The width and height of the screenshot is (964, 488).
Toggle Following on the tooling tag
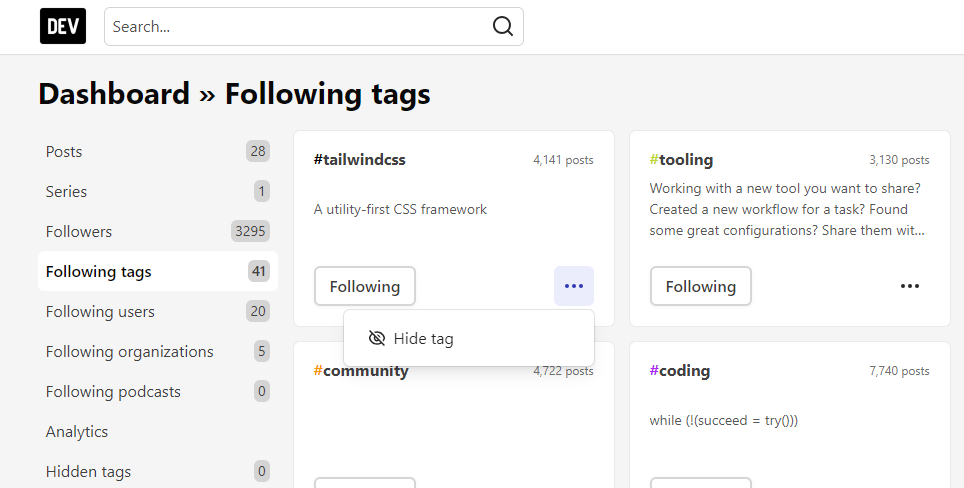point(701,286)
